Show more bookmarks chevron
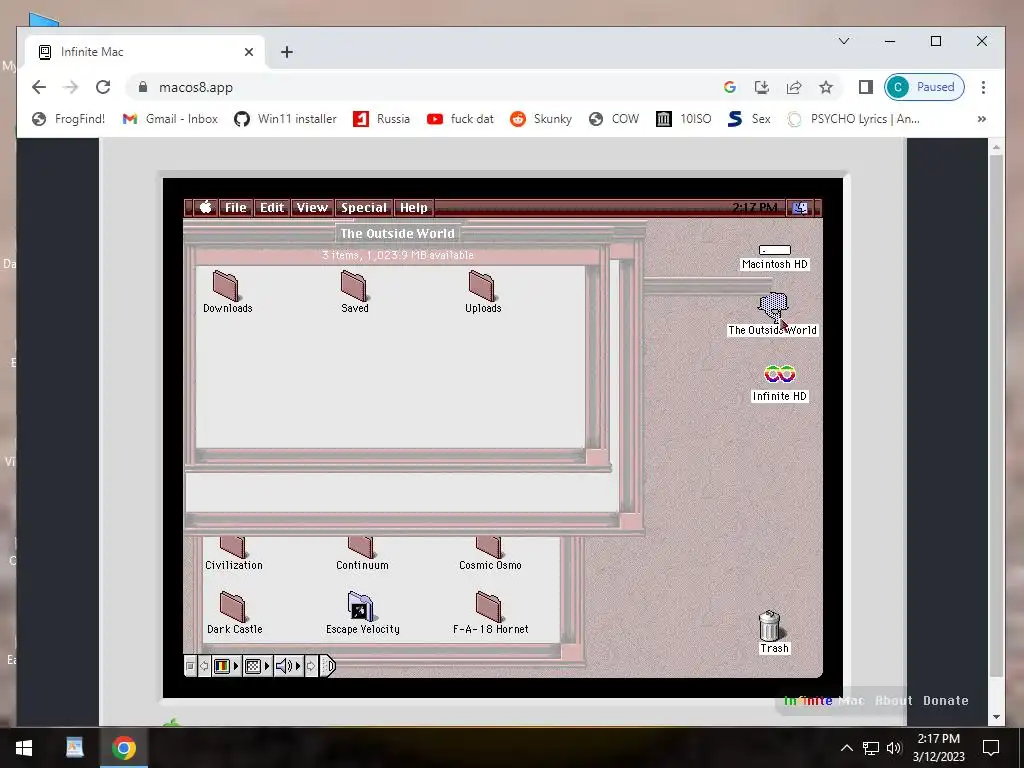The height and width of the screenshot is (768, 1024). click(982, 119)
